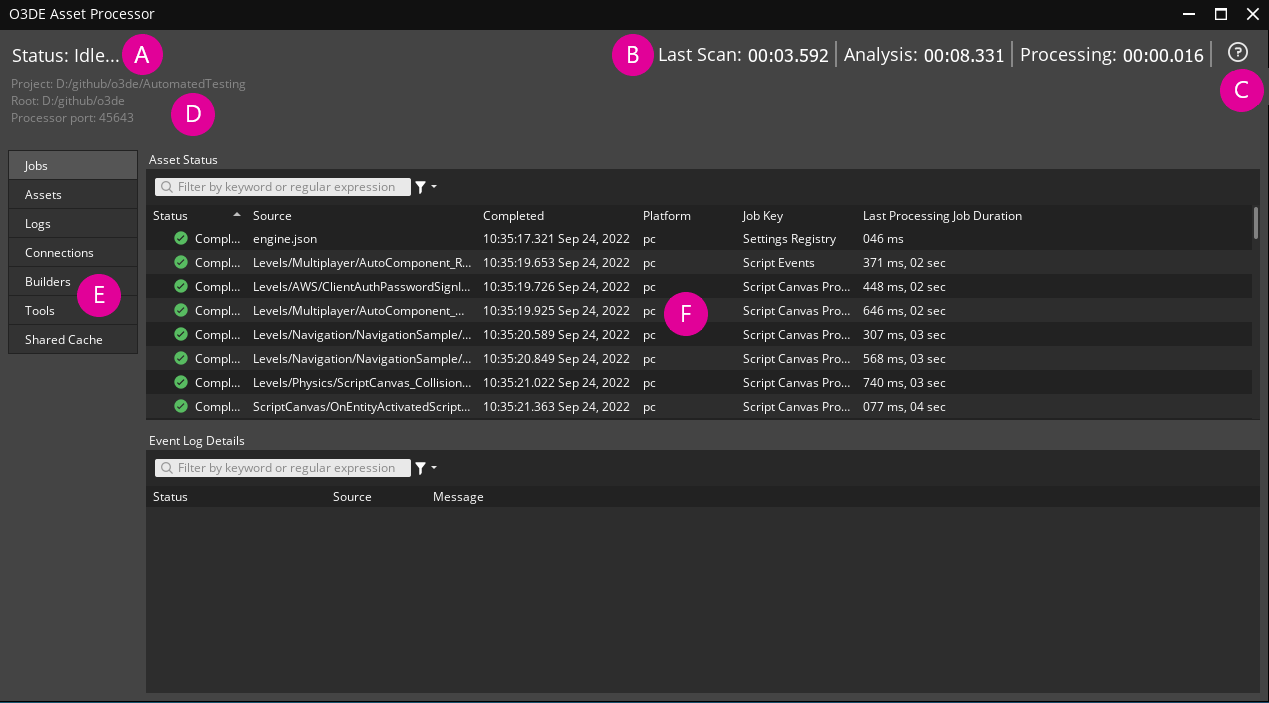This screenshot has width=1269, height=703.
Task: Open the Help icon at top right
Action: (x=1238, y=53)
